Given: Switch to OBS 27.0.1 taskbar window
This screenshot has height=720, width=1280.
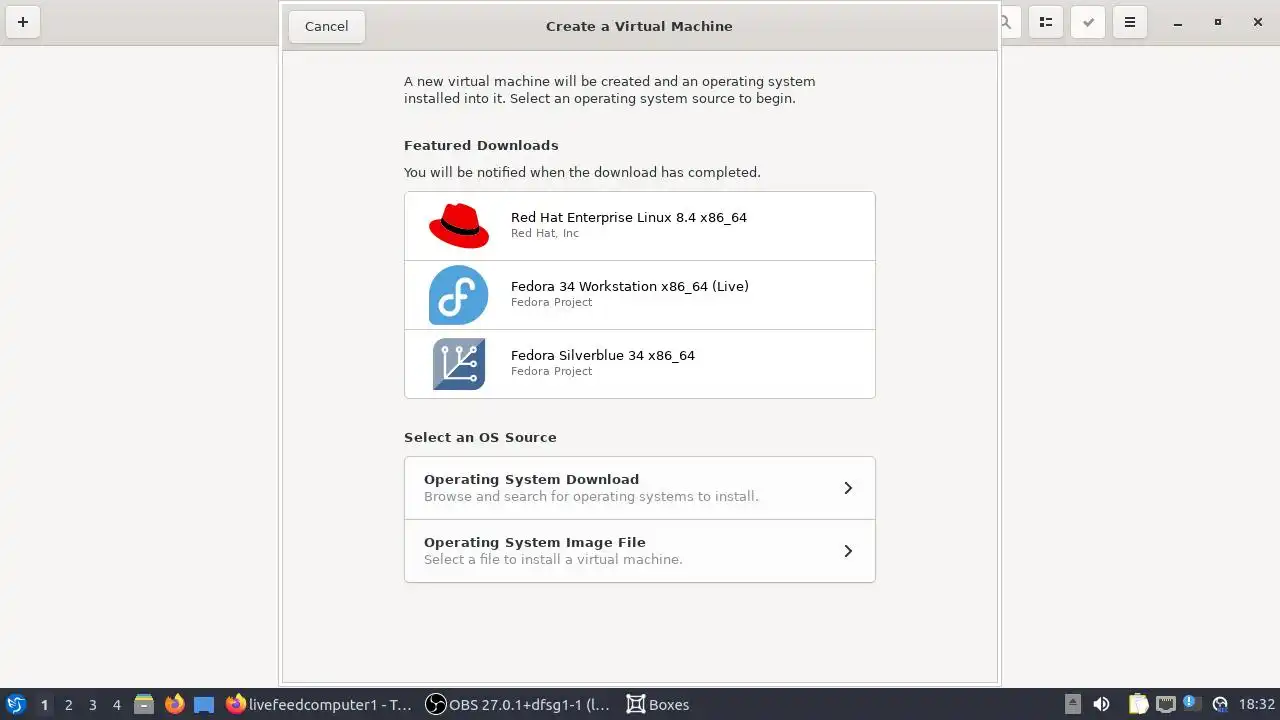Looking at the screenshot, I should click(518, 704).
